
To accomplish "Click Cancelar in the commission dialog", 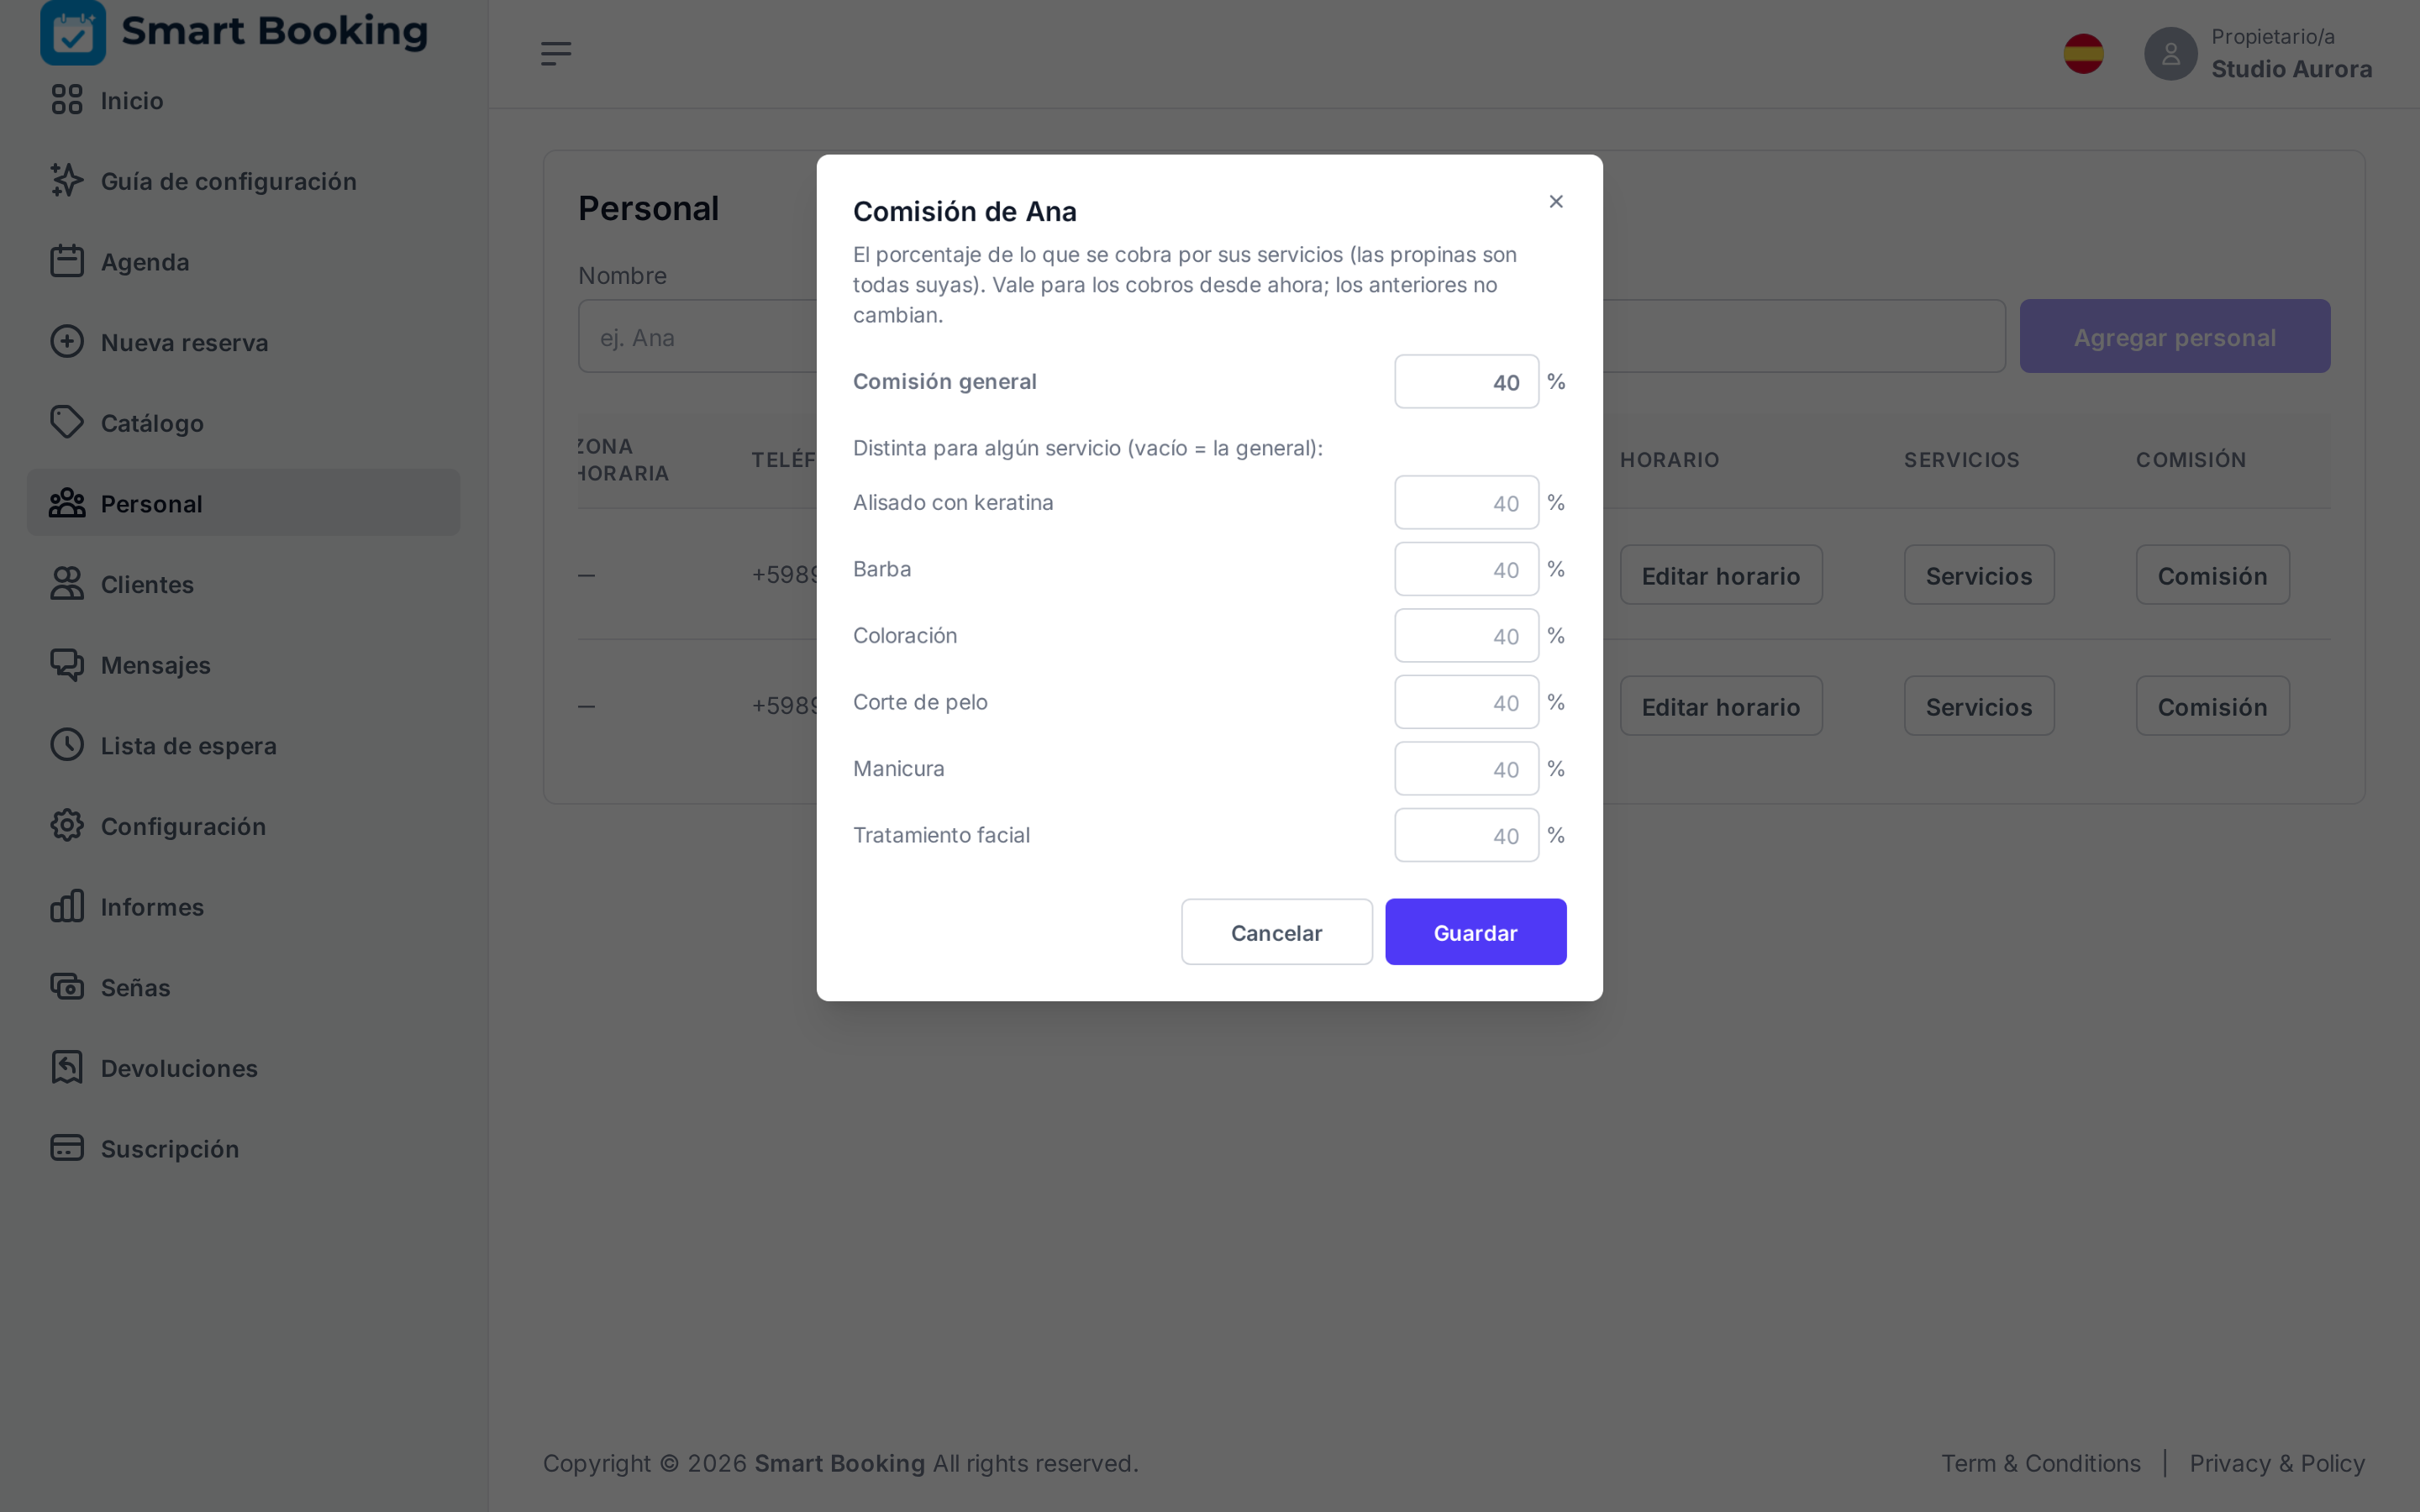I will [1277, 932].
